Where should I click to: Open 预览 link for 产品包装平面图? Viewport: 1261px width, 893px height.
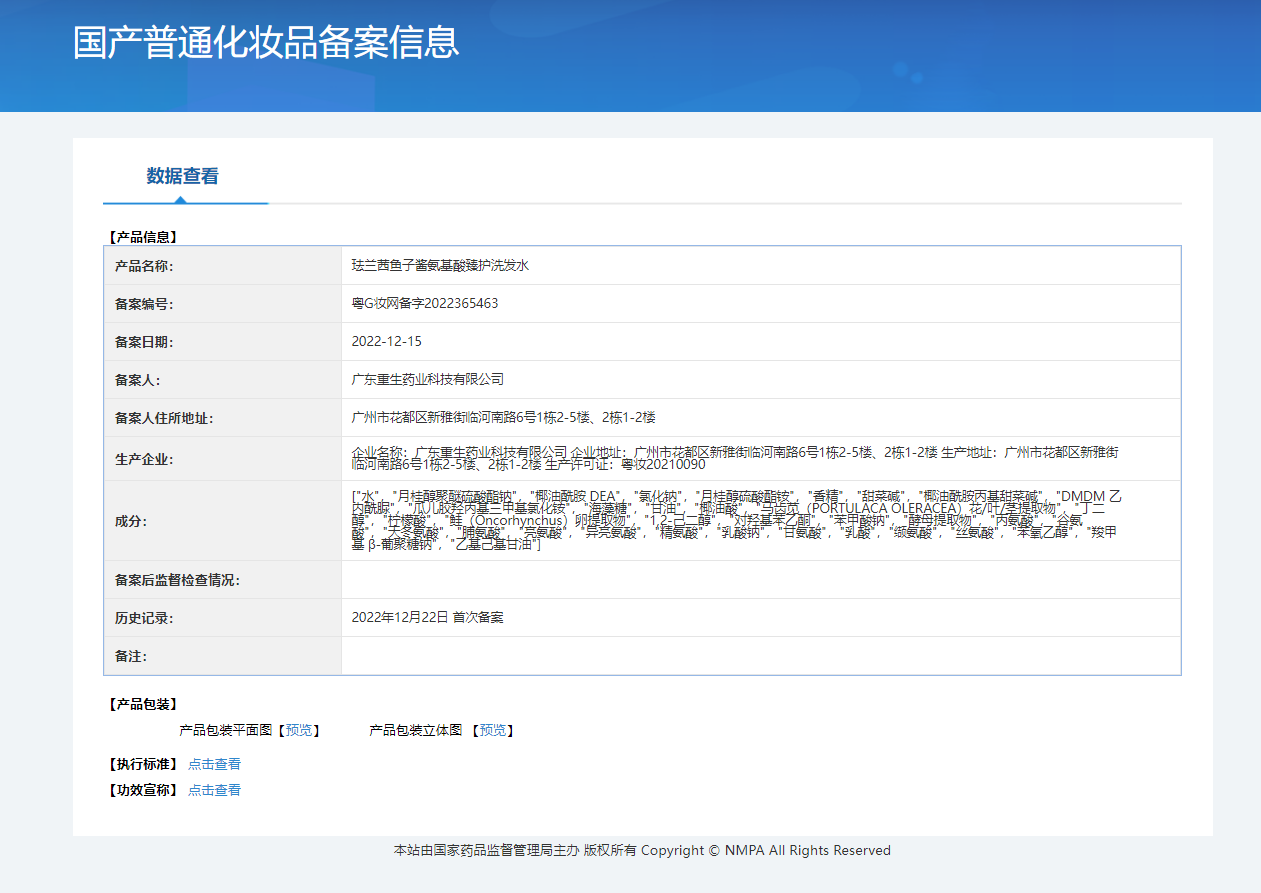click(x=298, y=731)
